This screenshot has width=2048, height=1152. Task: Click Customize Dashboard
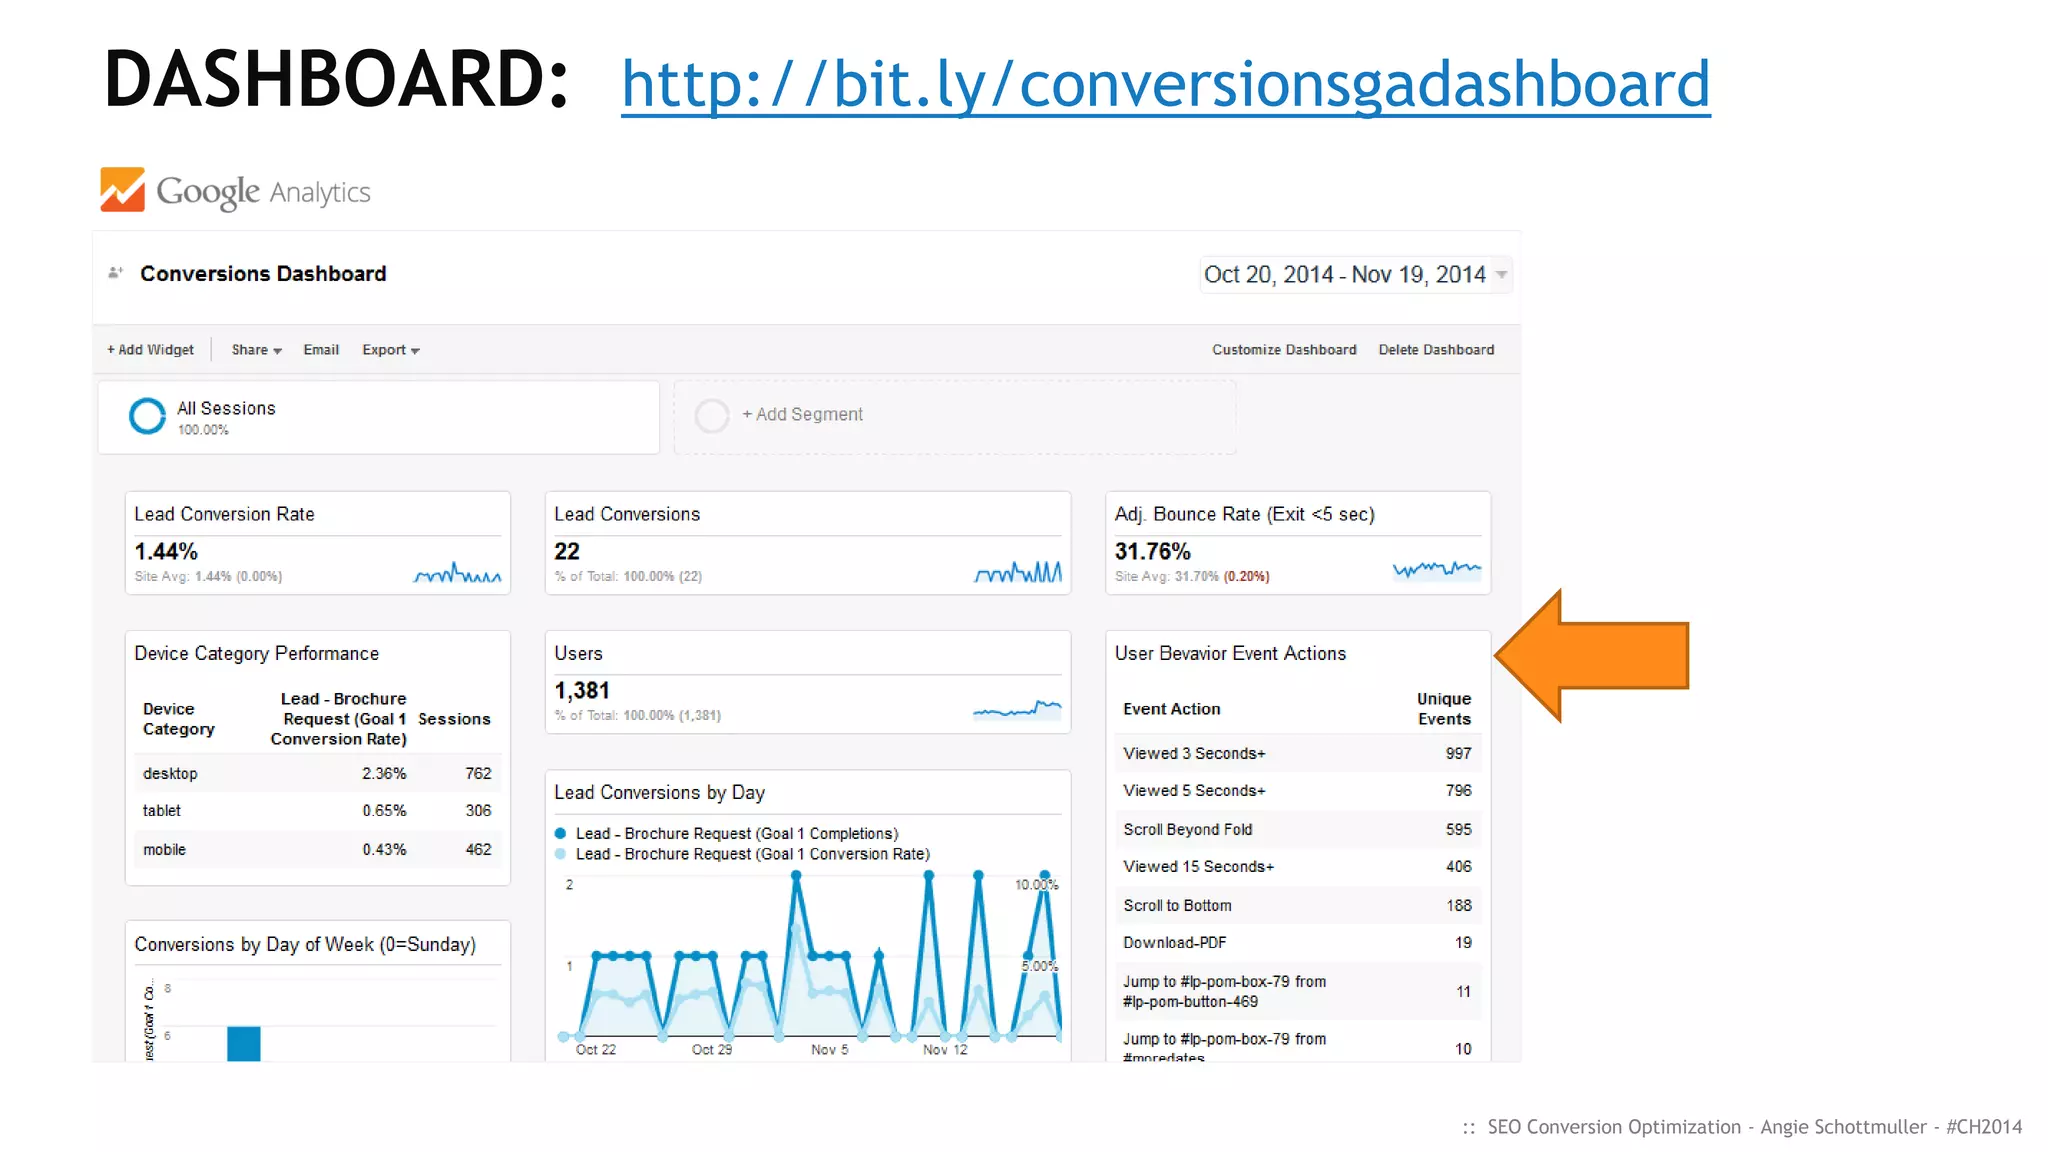point(1284,350)
